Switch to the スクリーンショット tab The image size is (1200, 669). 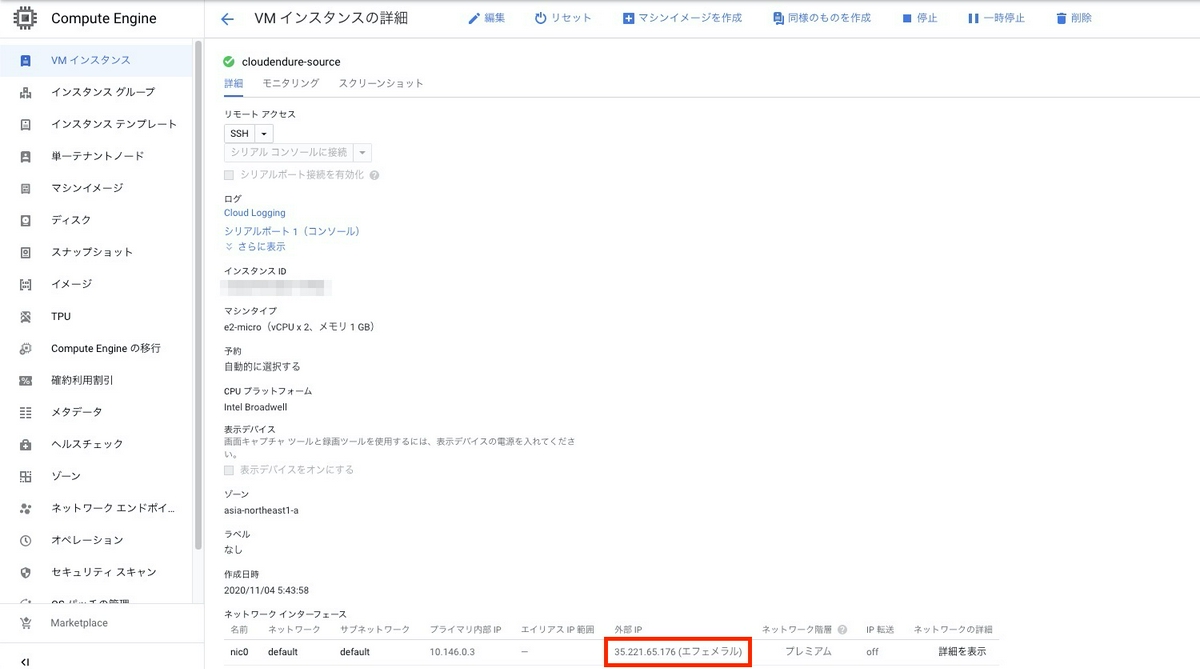coord(381,83)
